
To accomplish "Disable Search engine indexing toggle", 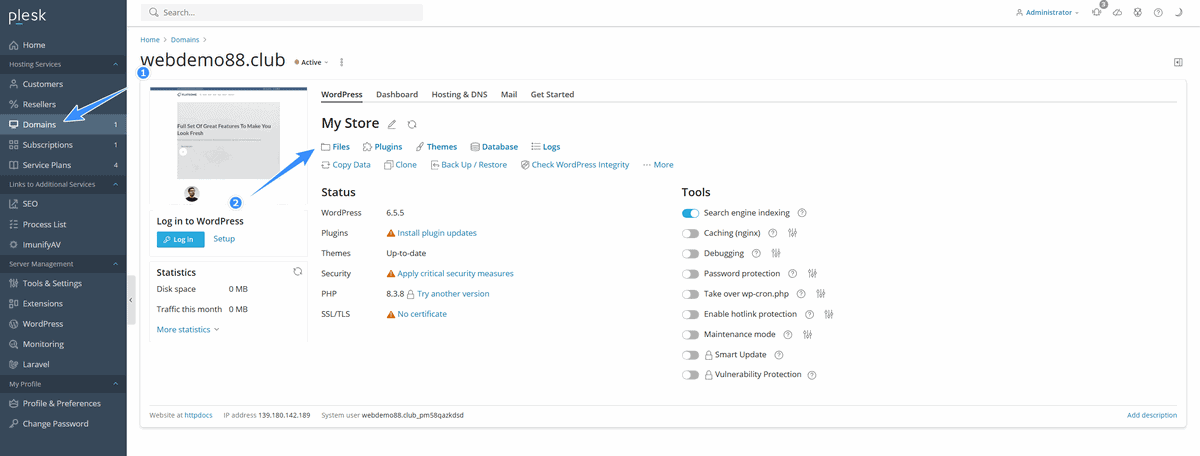I will (x=690, y=213).
